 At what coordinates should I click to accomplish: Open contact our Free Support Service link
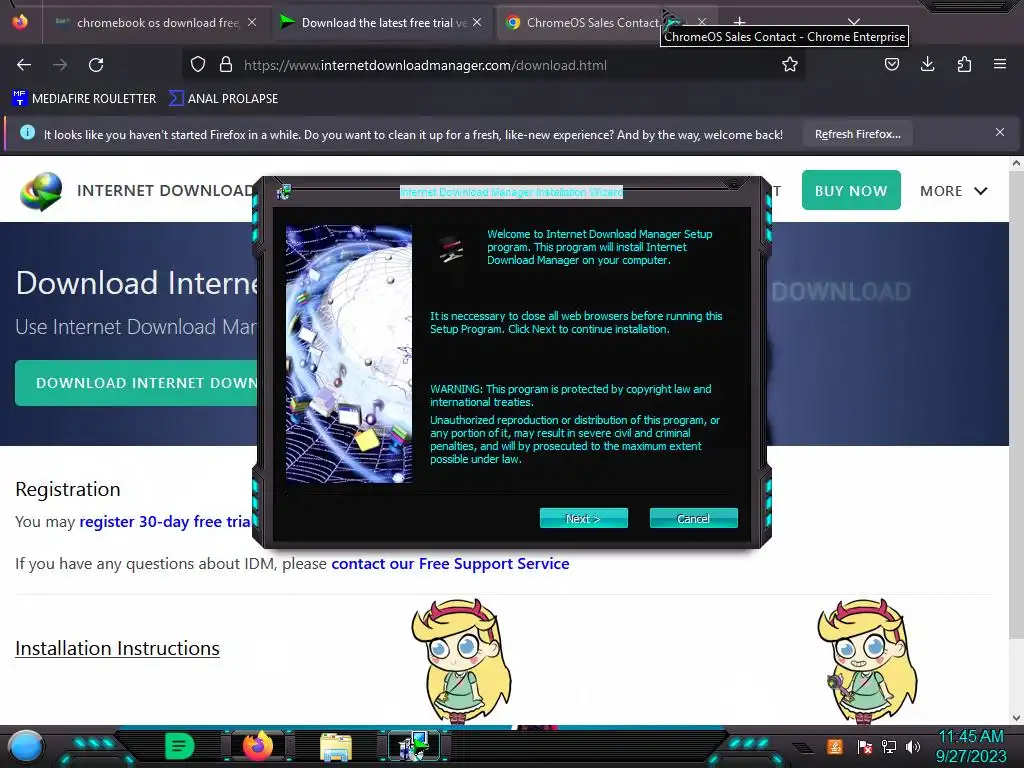(x=450, y=564)
